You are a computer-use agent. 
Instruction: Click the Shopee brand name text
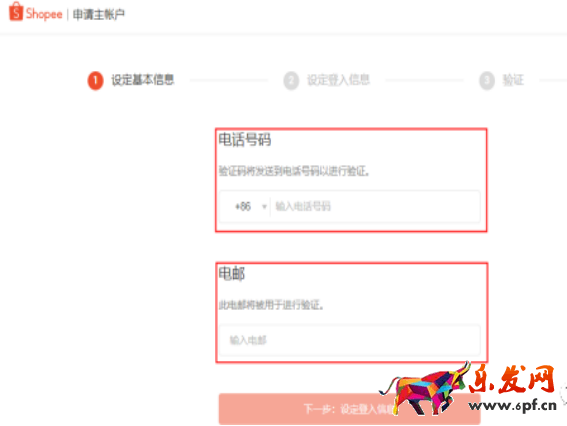[44, 14]
